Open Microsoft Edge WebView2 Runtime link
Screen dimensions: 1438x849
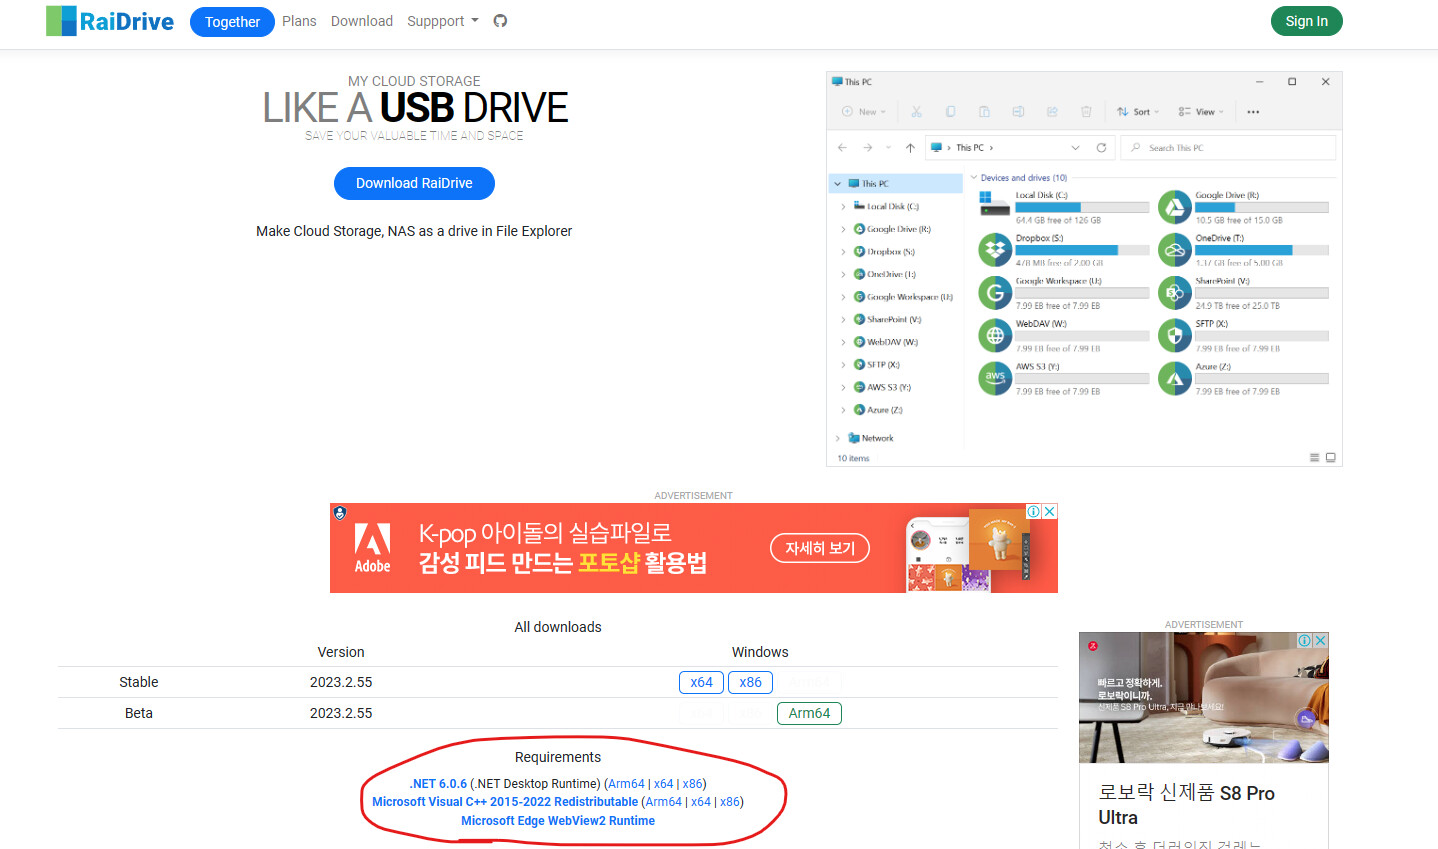pos(558,821)
